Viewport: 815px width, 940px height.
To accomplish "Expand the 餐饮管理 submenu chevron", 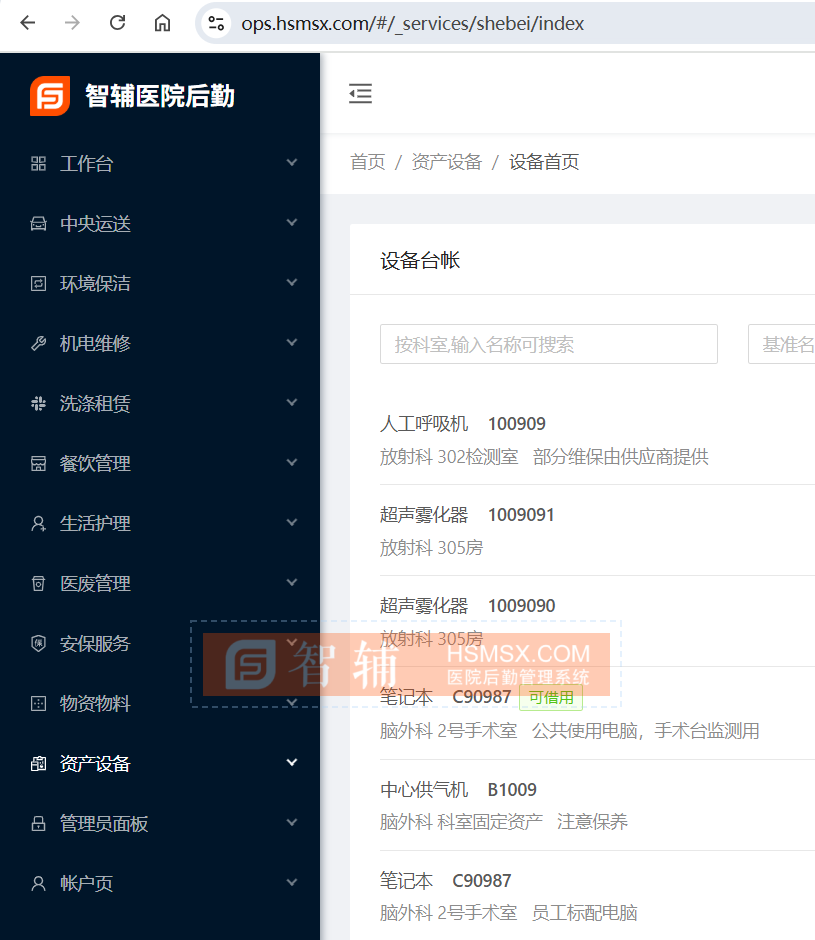I will click(x=292, y=463).
